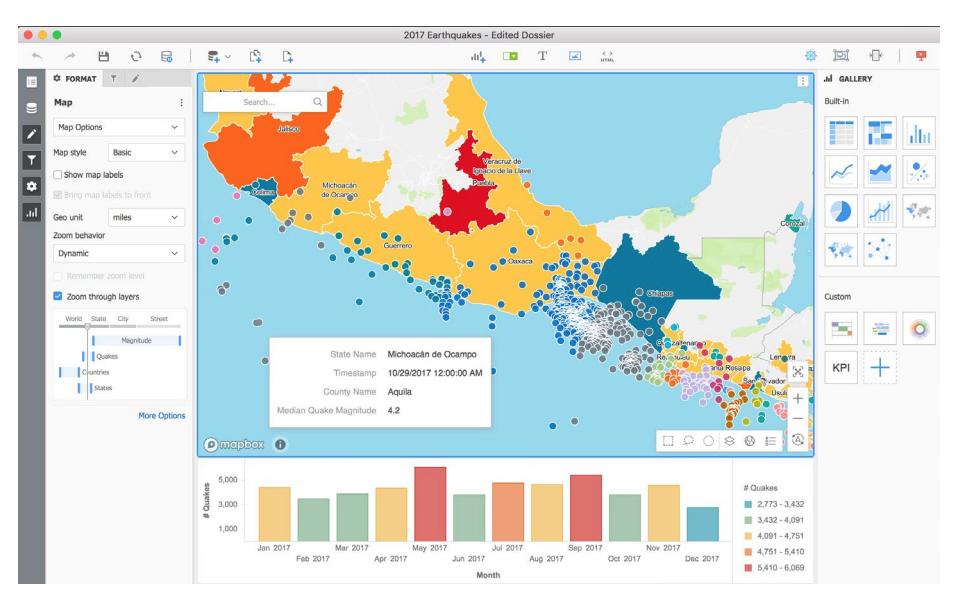The image size is (966, 590).
Task: Click the More Options link
Action: (x=162, y=415)
